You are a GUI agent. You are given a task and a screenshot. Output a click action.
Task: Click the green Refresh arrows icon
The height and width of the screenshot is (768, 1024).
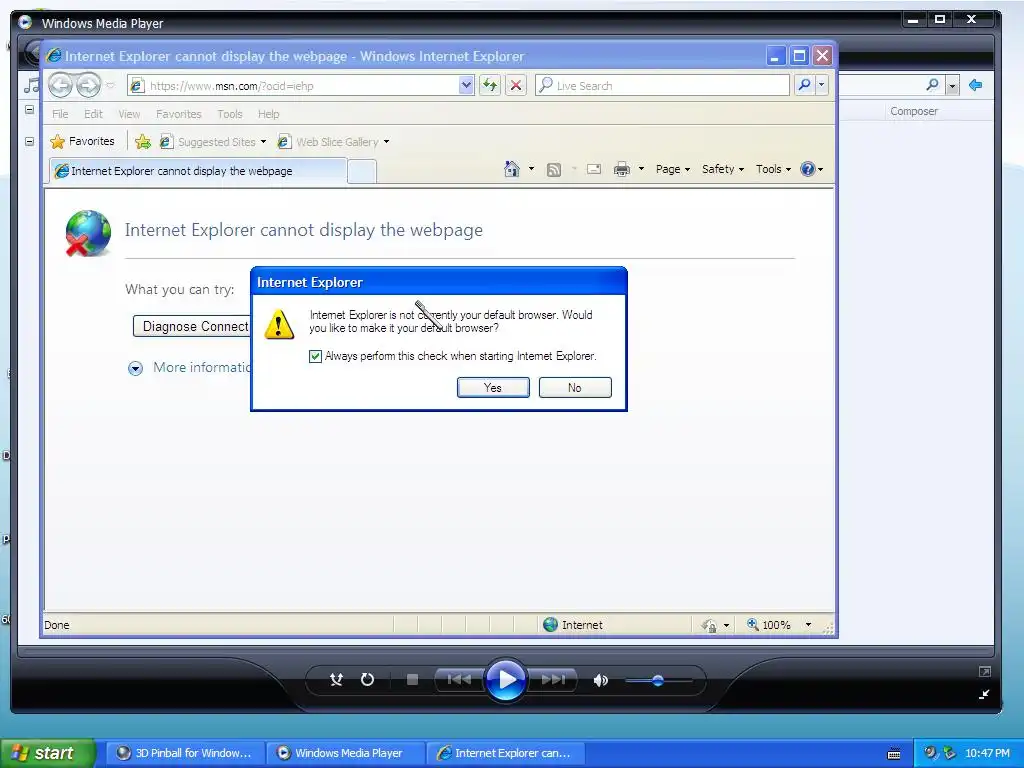[x=490, y=85]
